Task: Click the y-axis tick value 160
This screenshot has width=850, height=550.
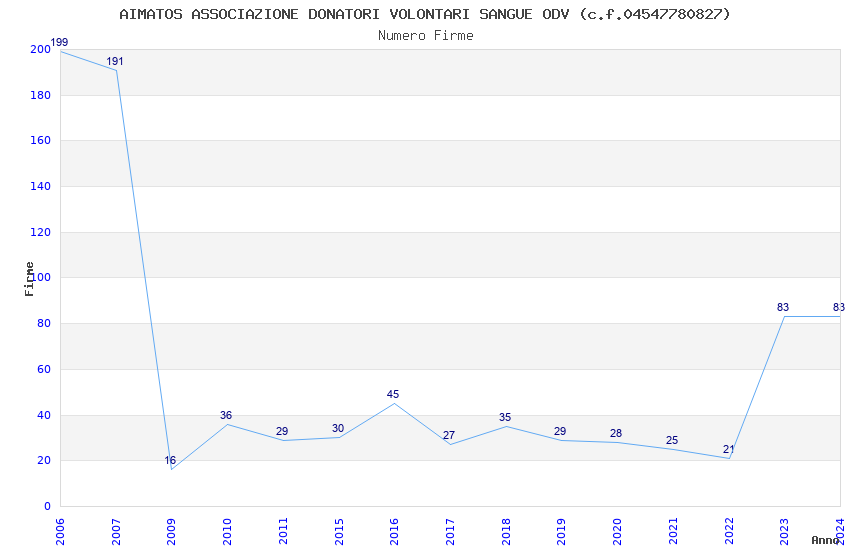Action: click(40, 140)
